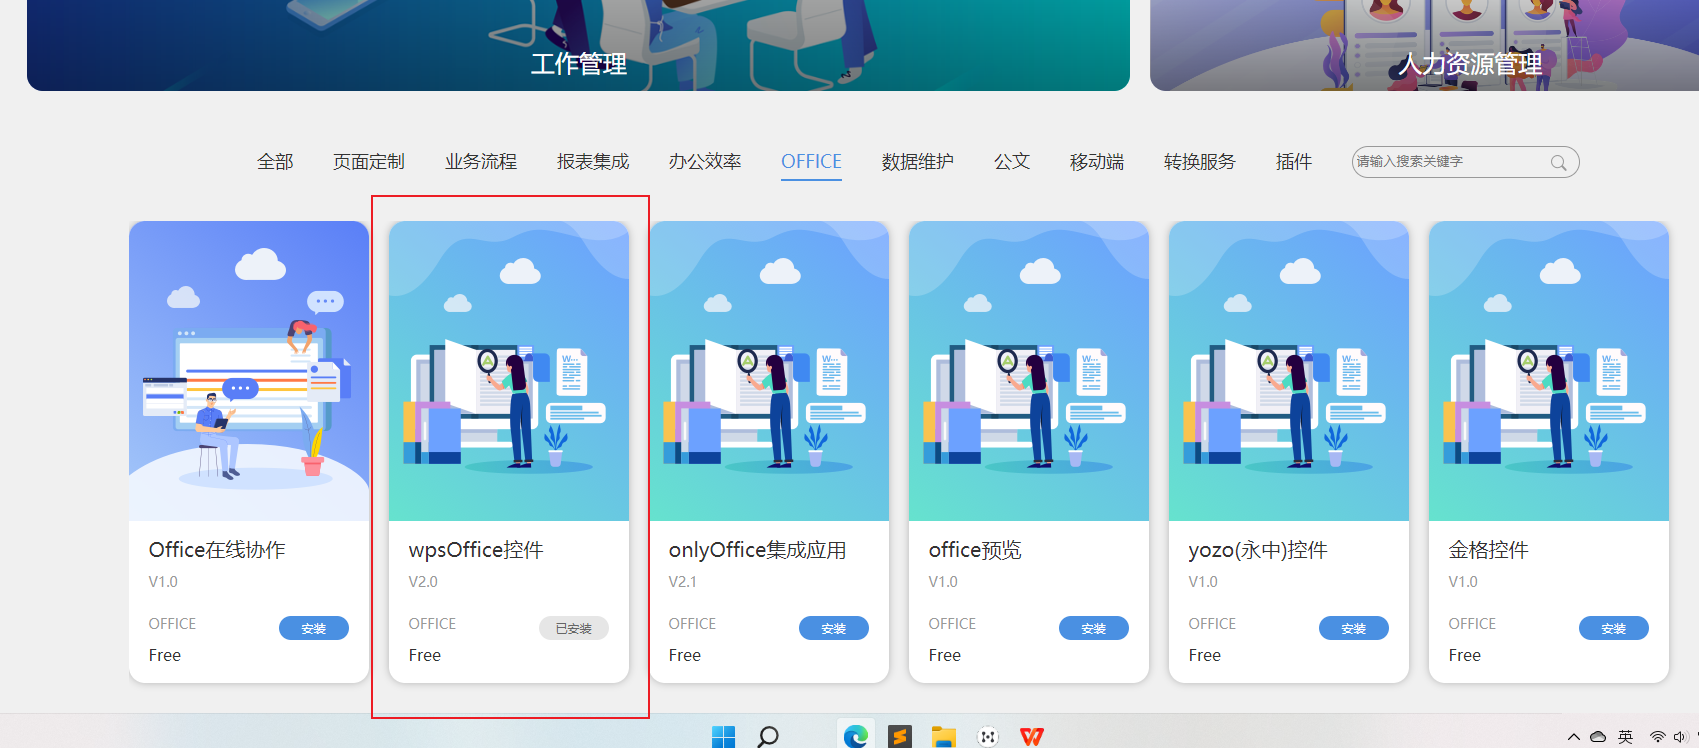Switch input method via 英 indicator
1699x748 pixels.
pos(1626,737)
